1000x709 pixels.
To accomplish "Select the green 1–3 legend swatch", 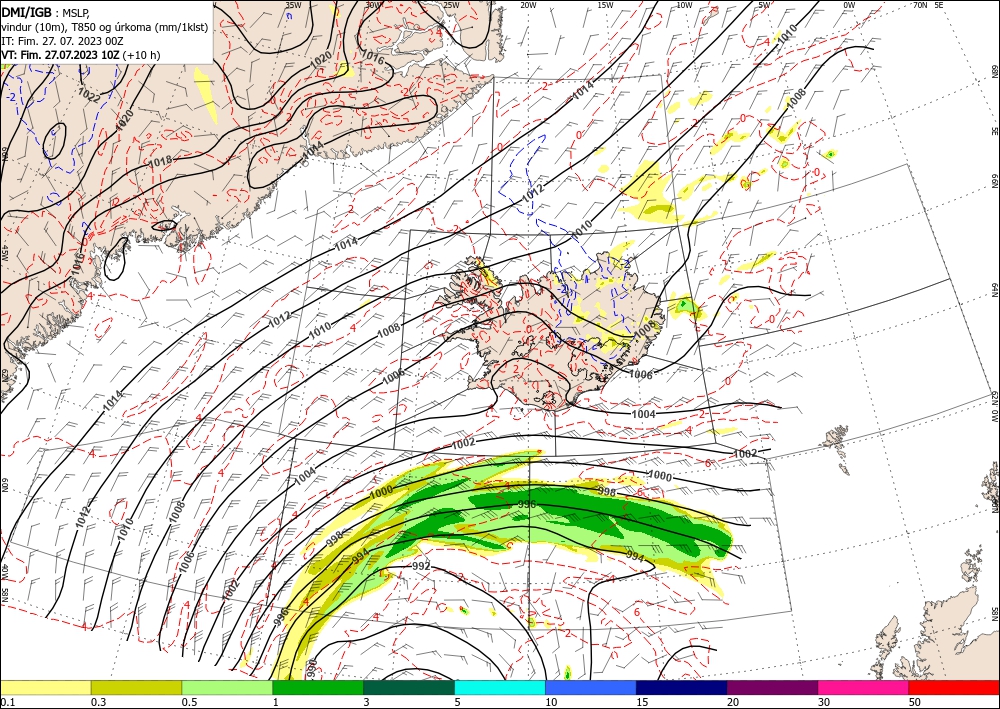I will click(318, 688).
